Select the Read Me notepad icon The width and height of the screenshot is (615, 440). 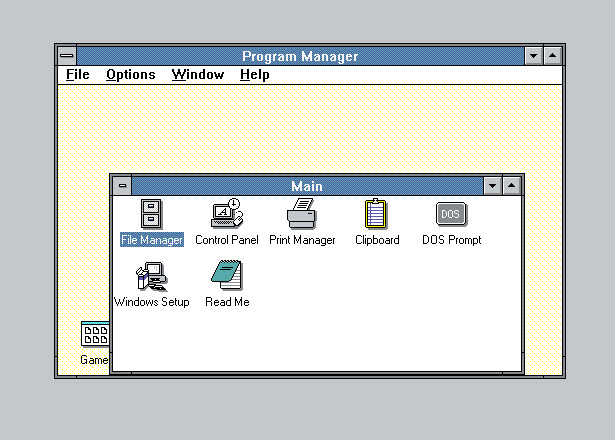(x=227, y=275)
